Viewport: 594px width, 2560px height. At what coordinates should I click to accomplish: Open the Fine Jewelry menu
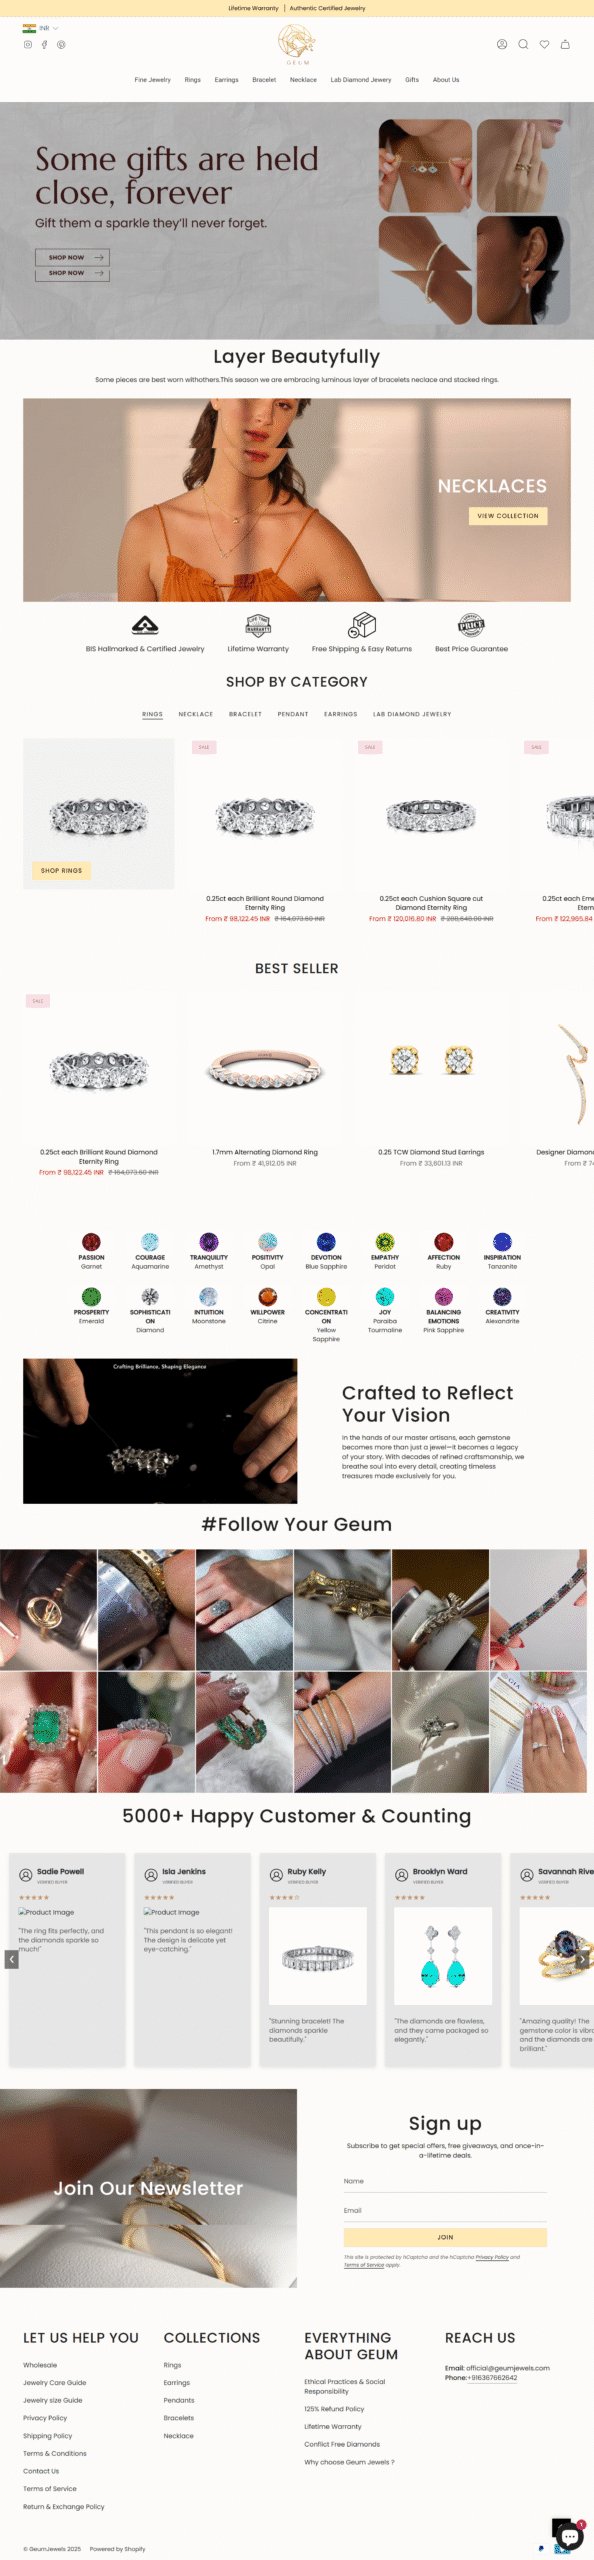[153, 80]
